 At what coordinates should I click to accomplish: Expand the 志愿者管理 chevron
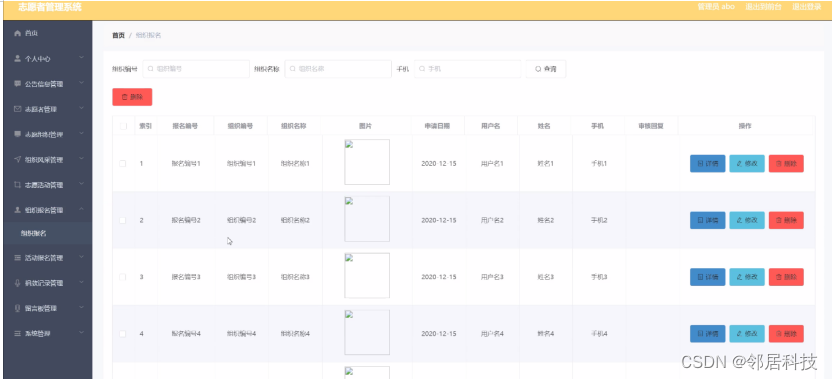coord(82,108)
